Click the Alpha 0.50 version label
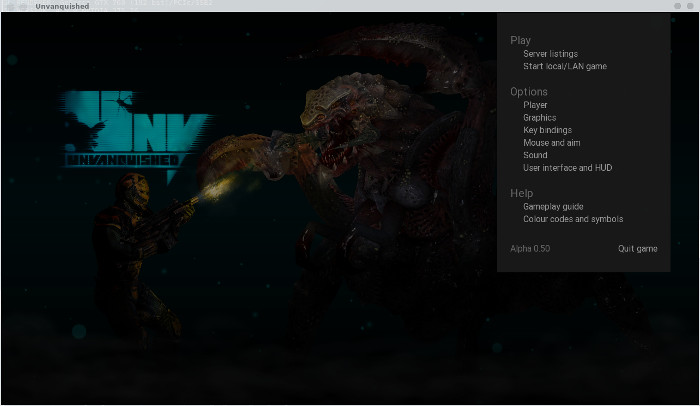This screenshot has width=700, height=406. click(x=530, y=249)
